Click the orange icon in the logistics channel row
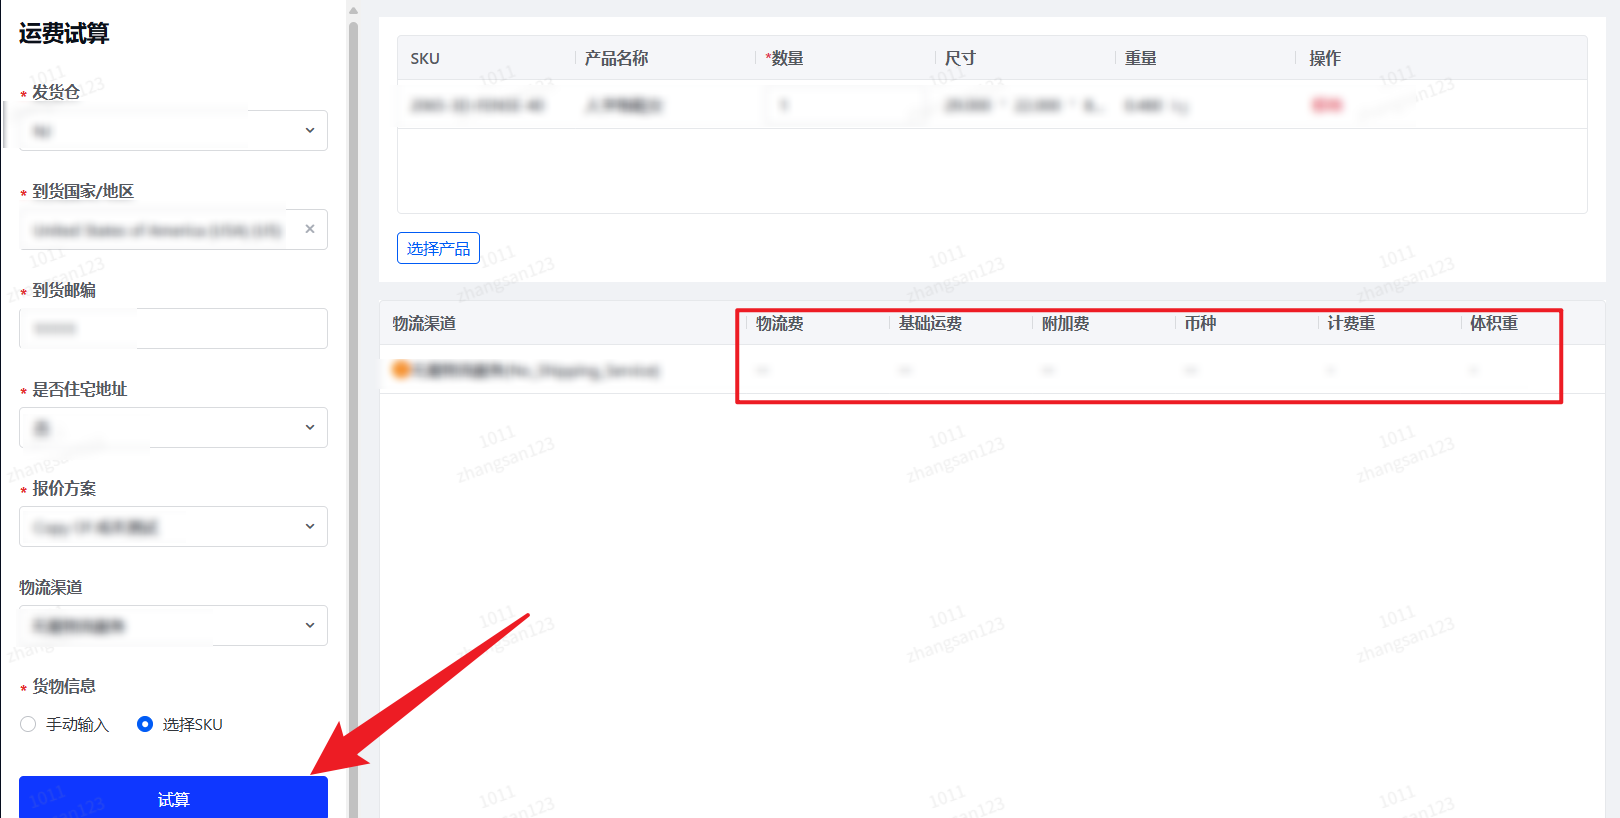The image size is (1620, 818). click(x=400, y=370)
